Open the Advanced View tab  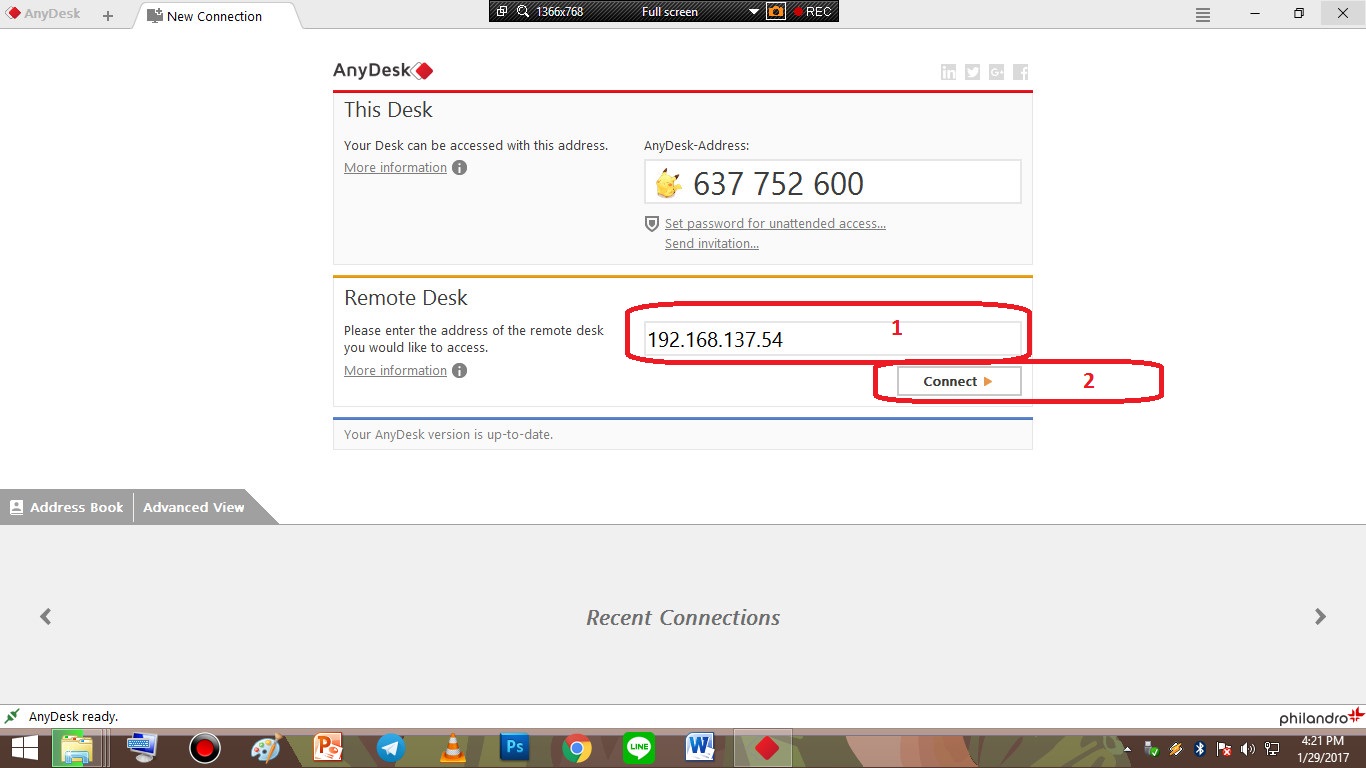(x=194, y=507)
